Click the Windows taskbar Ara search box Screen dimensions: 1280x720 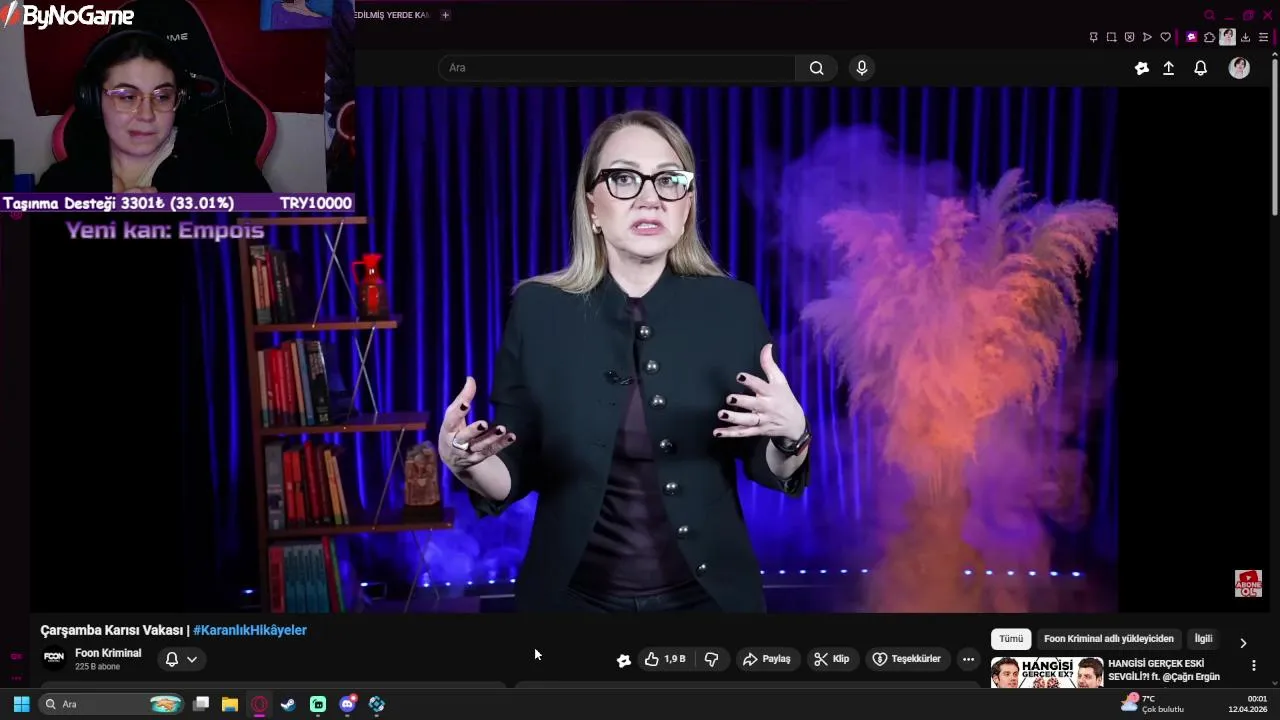pos(111,704)
